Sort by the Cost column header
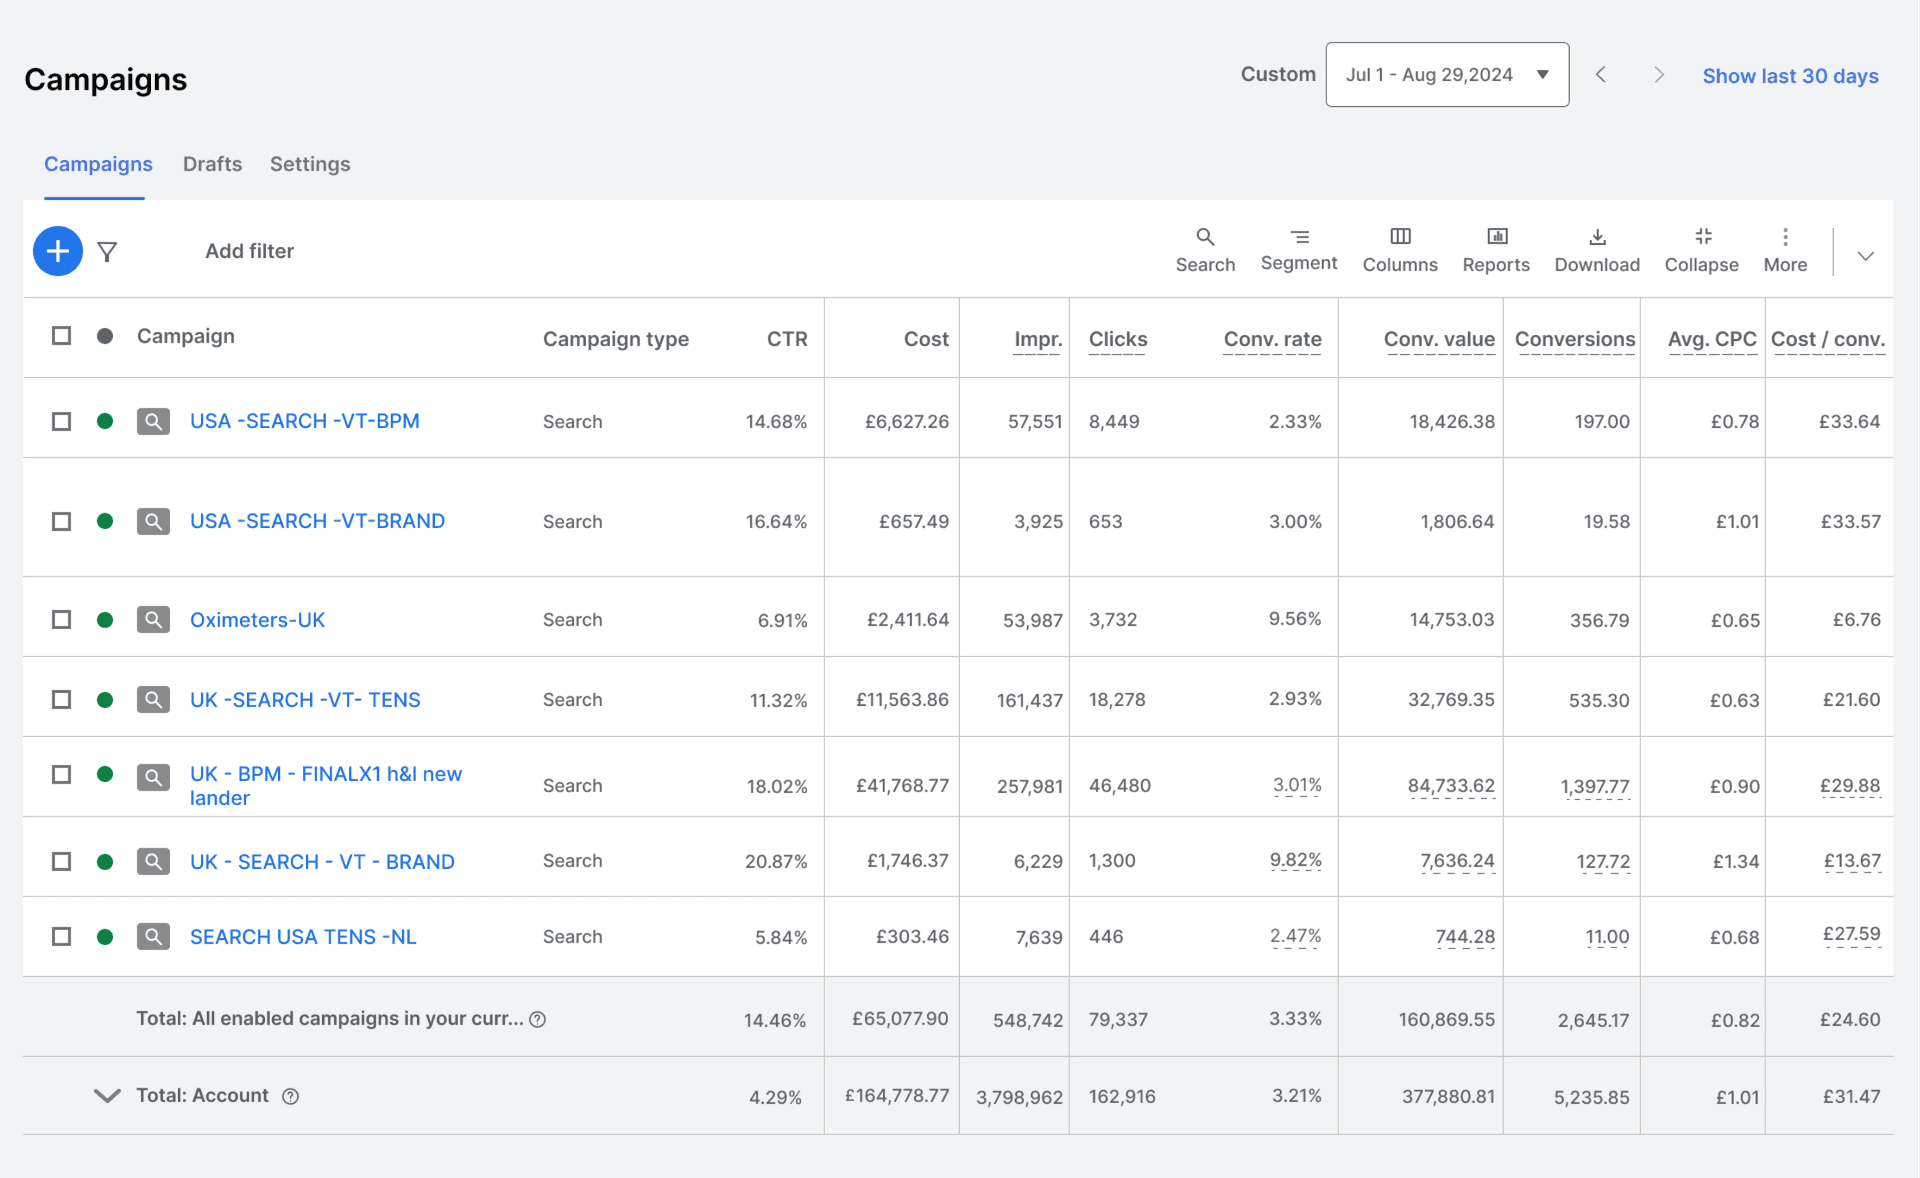The height and width of the screenshot is (1178, 1920). [926, 339]
